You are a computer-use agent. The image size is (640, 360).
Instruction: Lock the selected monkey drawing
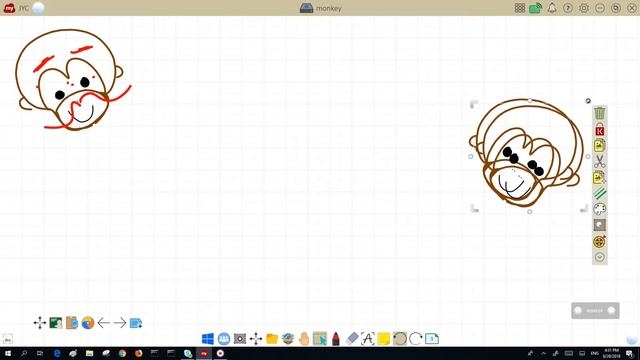pyautogui.click(x=599, y=129)
